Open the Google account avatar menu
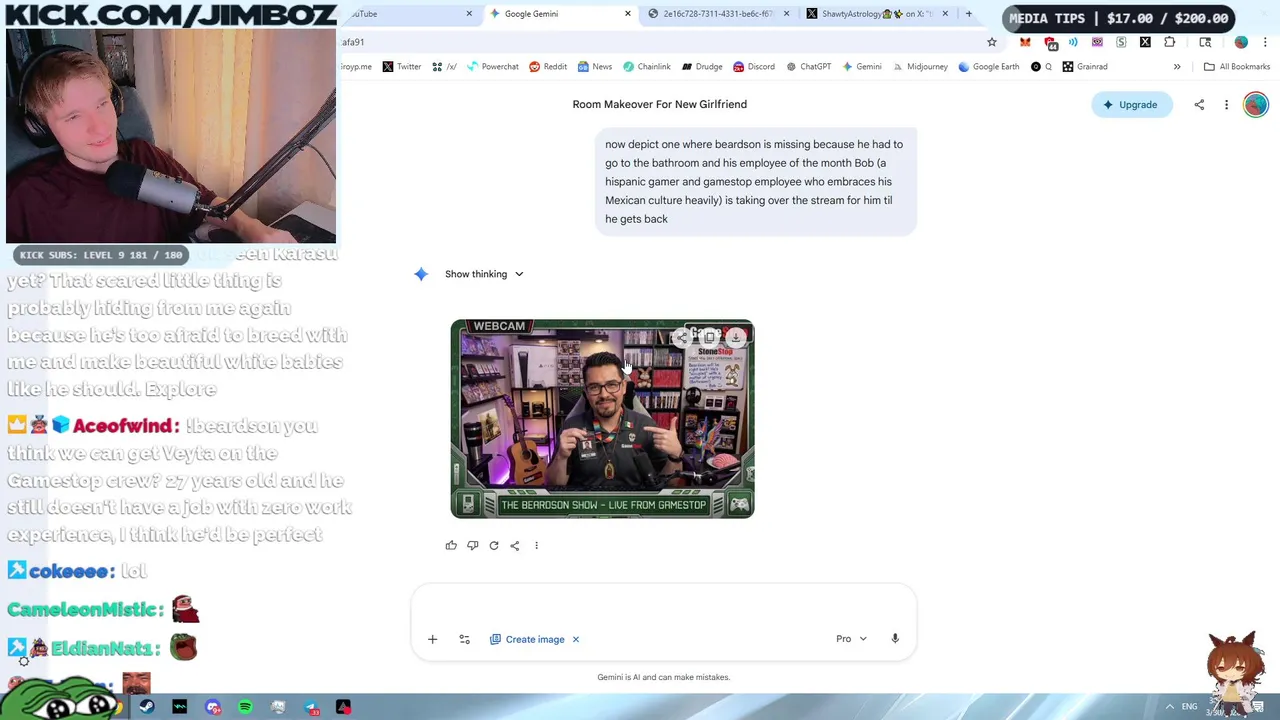This screenshot has width=1280, height=720. pos(1256,104)
